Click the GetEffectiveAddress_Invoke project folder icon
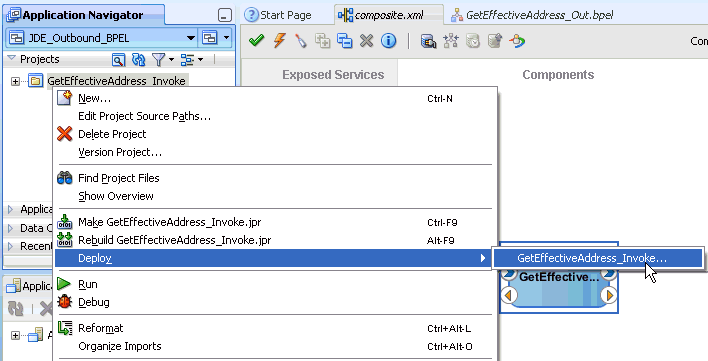 click(x=36, y=81)
